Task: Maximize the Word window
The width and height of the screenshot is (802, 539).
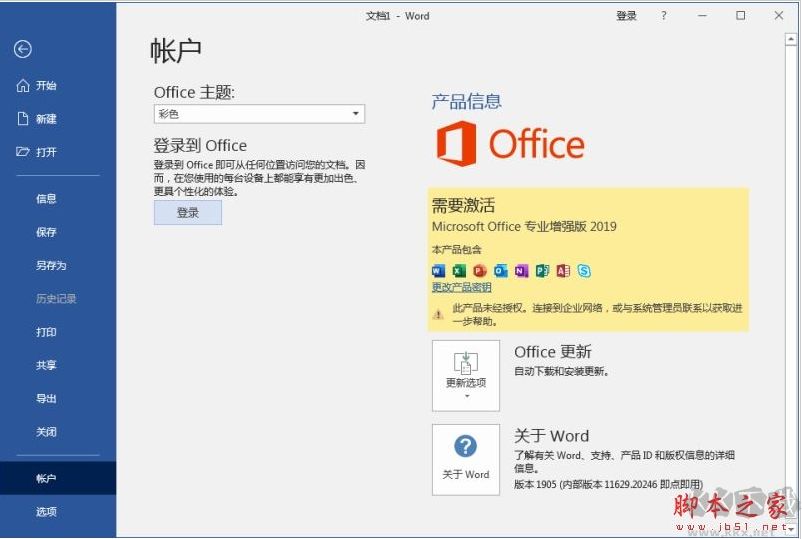Action: tap(741, 16)
